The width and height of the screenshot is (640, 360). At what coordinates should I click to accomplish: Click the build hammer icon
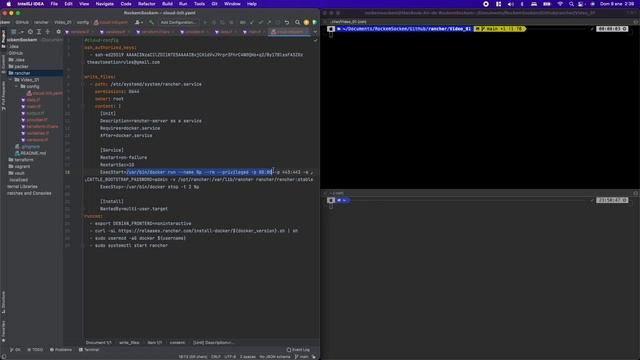[x=151, y=22]
